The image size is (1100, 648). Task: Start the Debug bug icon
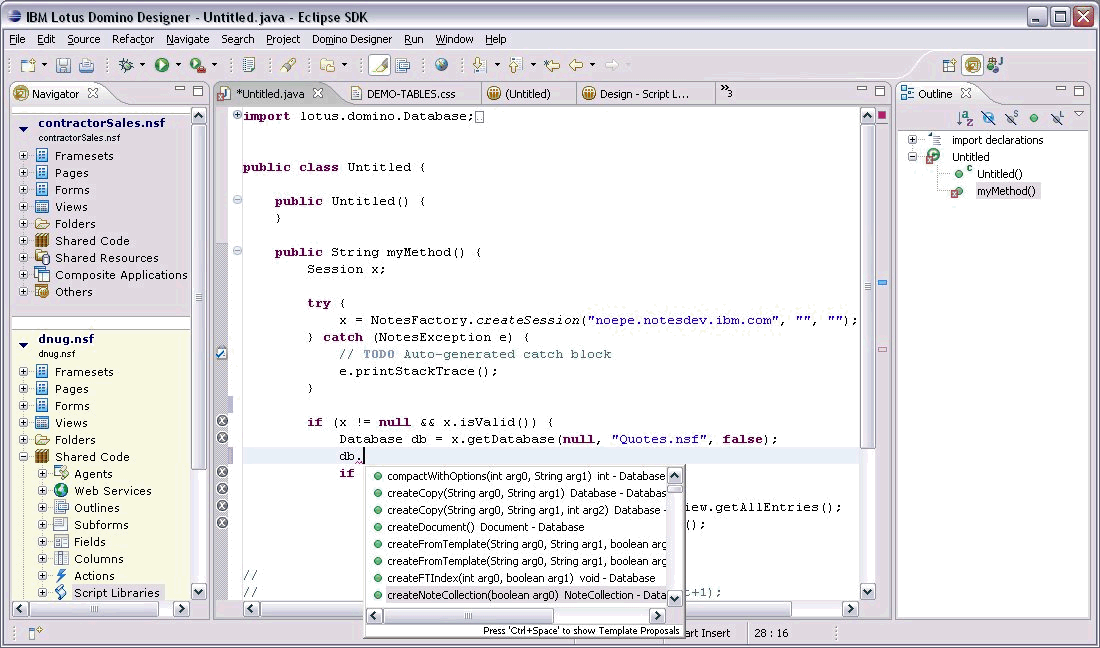coord(126,65)
